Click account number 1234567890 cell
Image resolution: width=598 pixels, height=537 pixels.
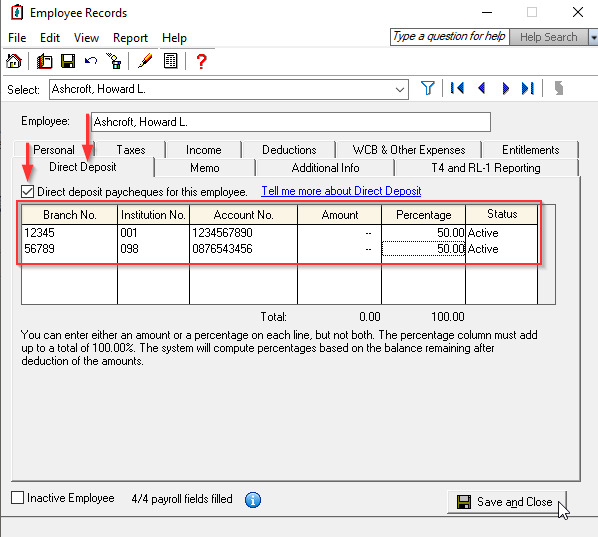[243, 233]
